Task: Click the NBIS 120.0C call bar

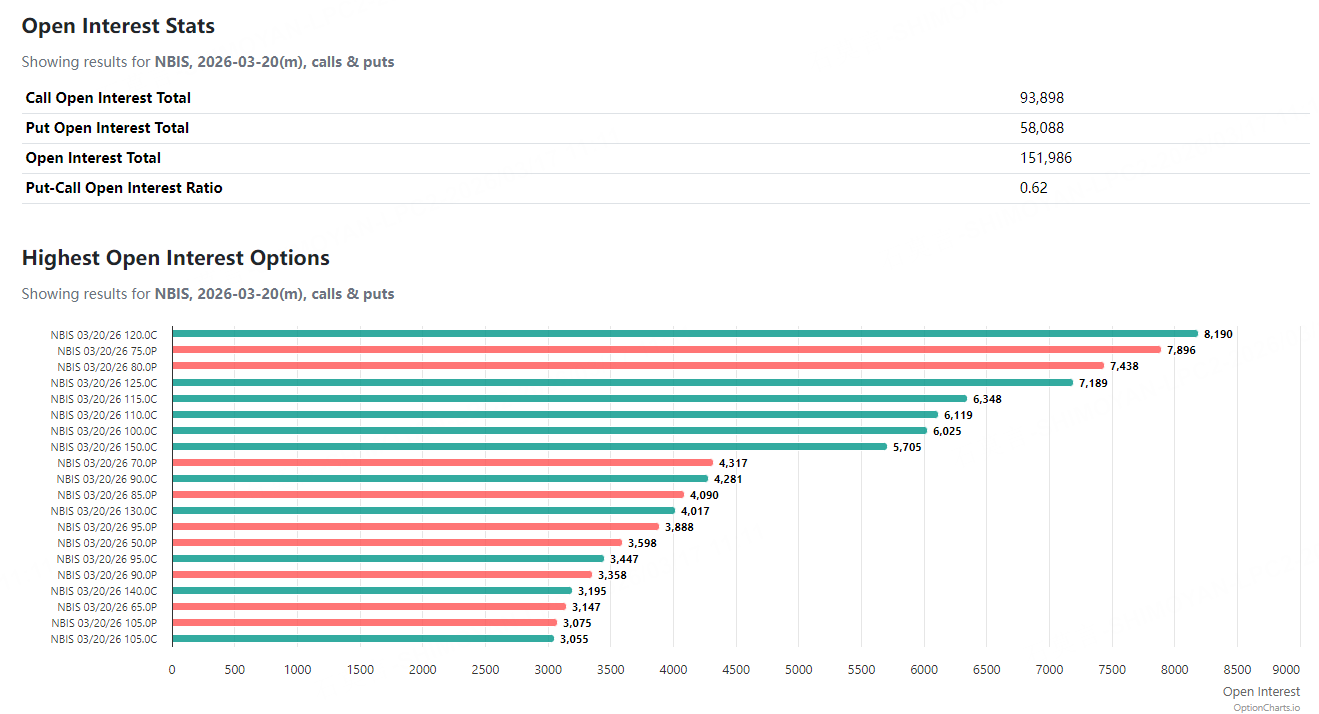Action: (x=684, y=334)
